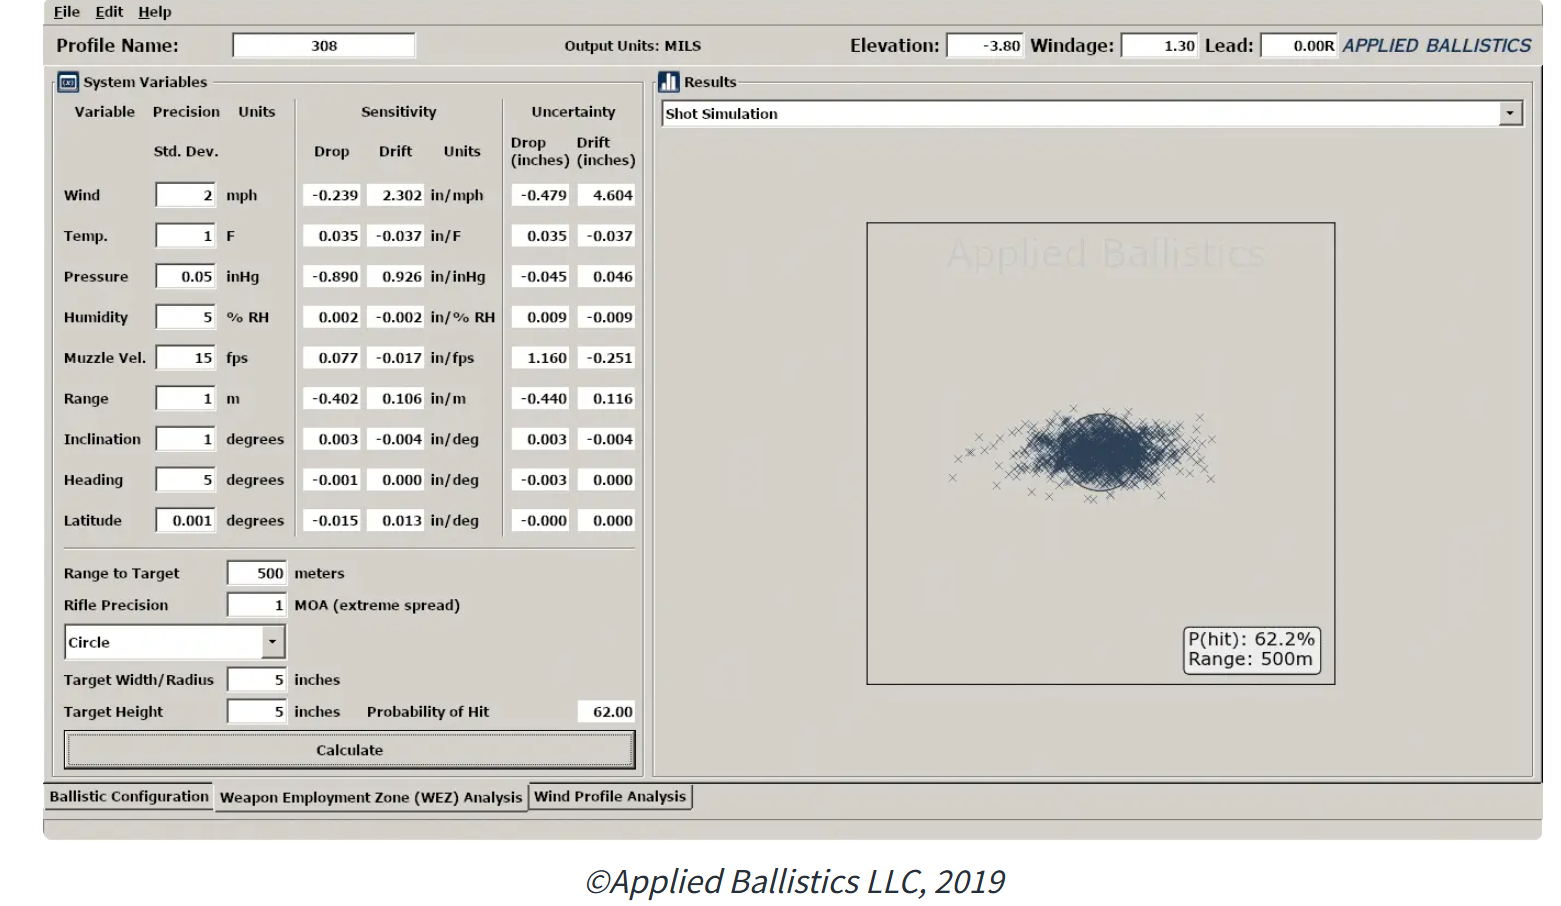Click Muzzle Vel. drop uncertainty value 1.160
This screenshot has height=906, width=1561.
pos(540,358)
